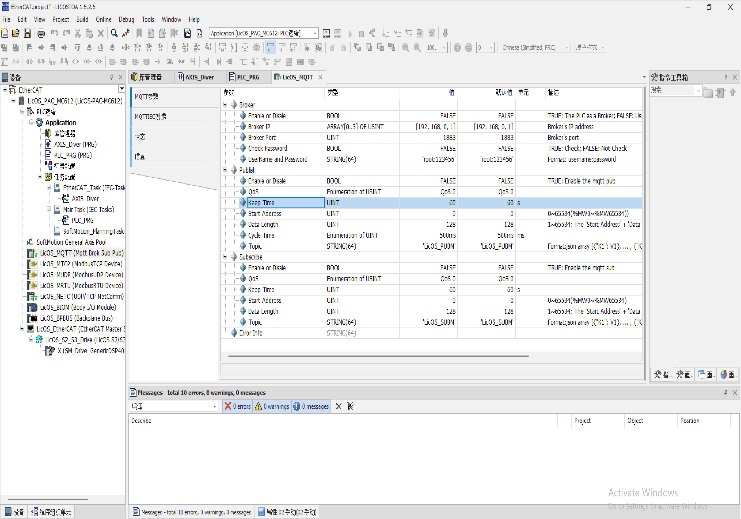Click the horizontal scrollbar under parameter table
Viewport: 741px width, 519px height.
(378, 356)
